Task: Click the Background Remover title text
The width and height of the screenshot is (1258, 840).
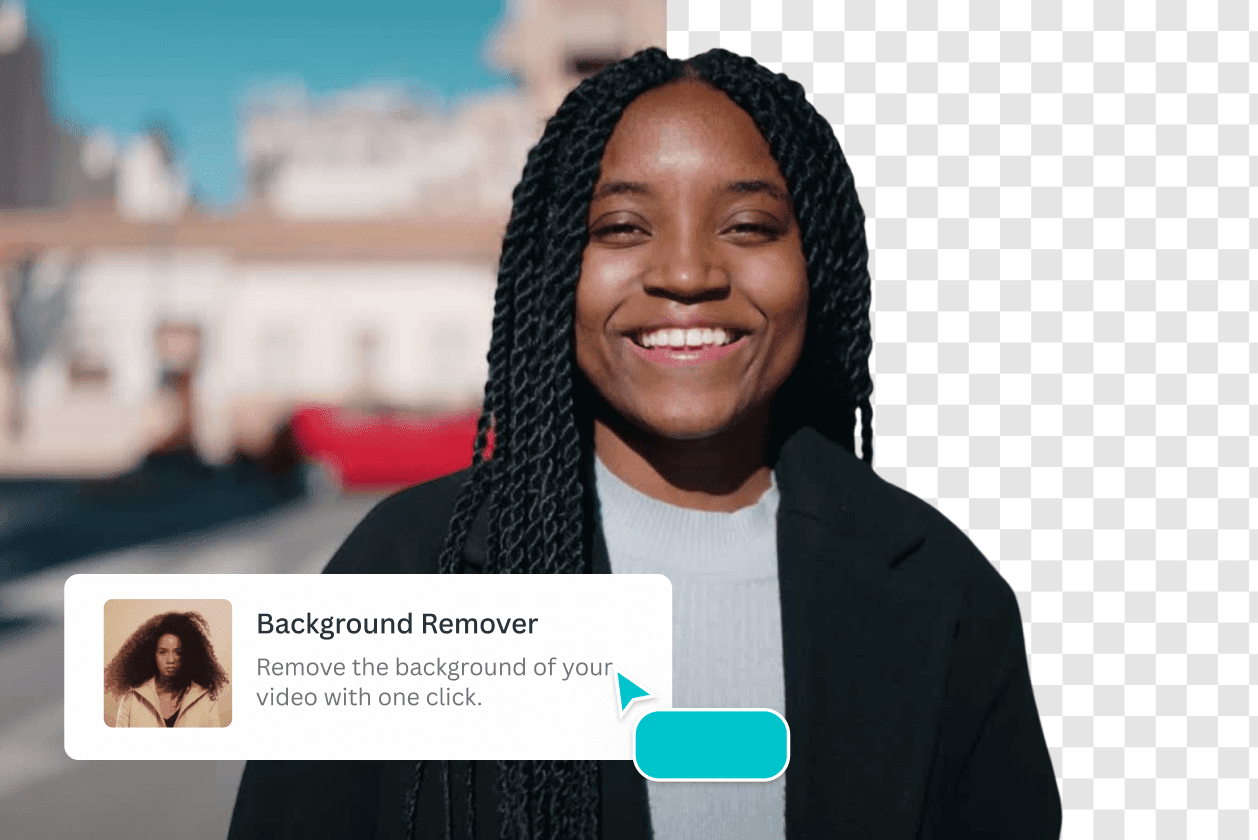Action: point(397,623)
